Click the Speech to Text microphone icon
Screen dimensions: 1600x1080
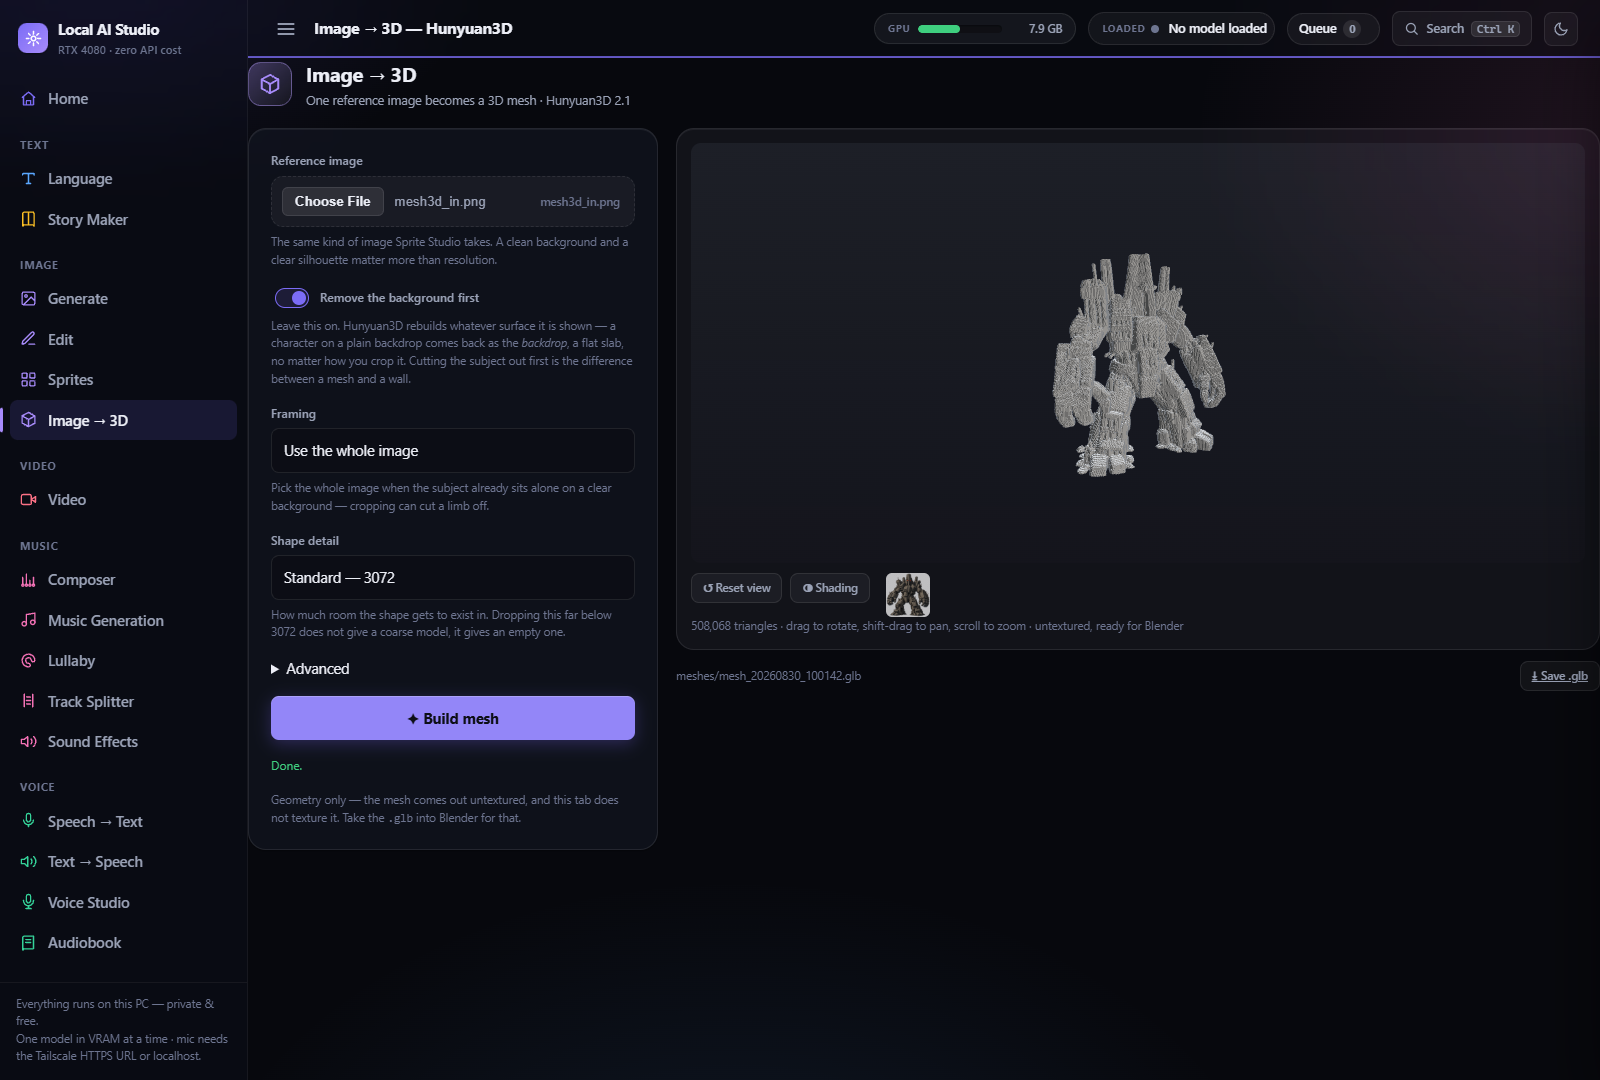coord(28,821)
